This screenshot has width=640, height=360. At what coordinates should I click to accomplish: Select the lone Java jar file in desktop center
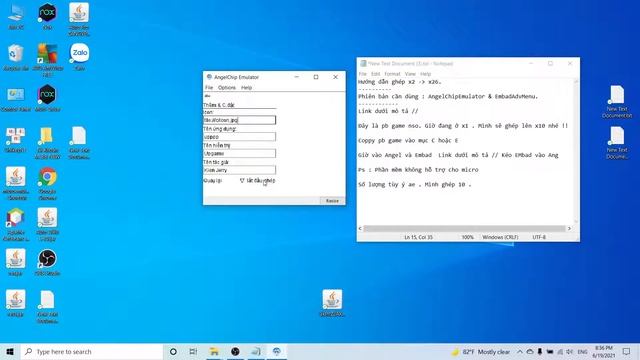[332, 303]
